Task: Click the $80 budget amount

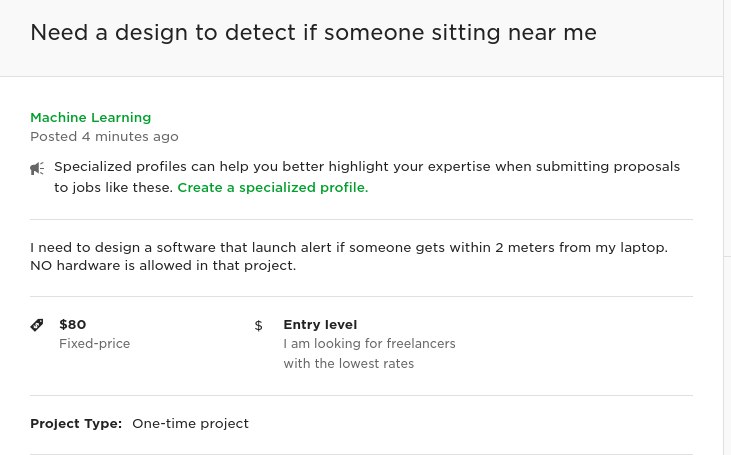Action: (x=73, y=324)
